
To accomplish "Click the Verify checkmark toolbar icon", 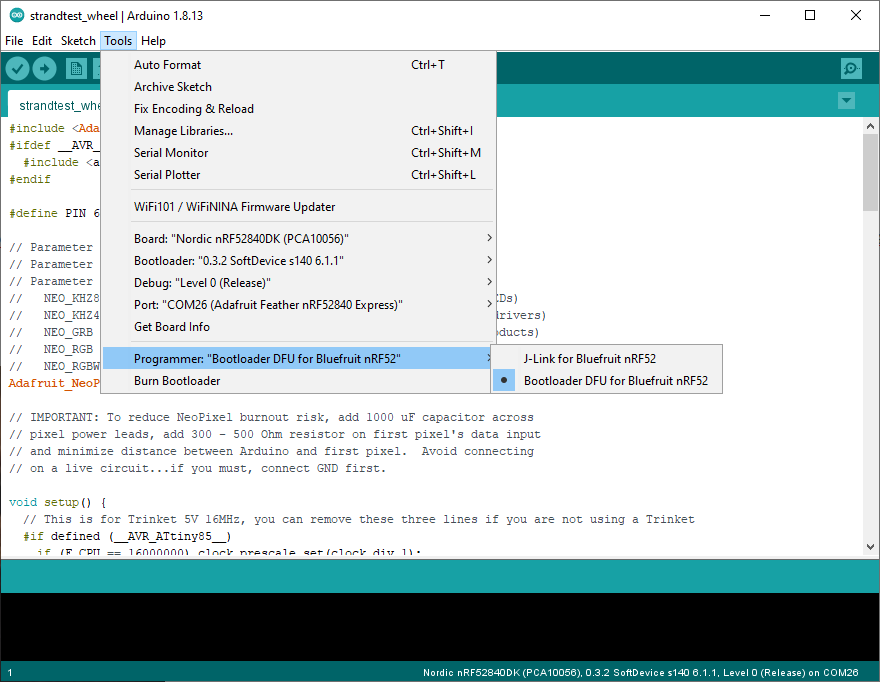I will 17,68.
